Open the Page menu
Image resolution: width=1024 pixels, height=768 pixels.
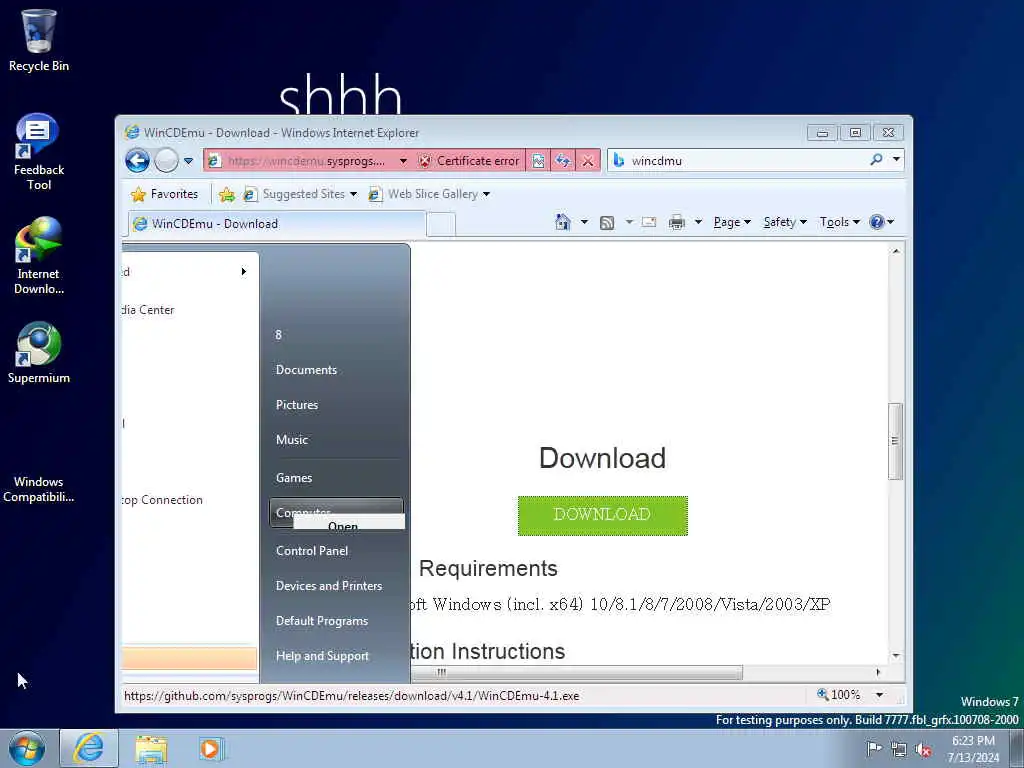coord(731,222)
